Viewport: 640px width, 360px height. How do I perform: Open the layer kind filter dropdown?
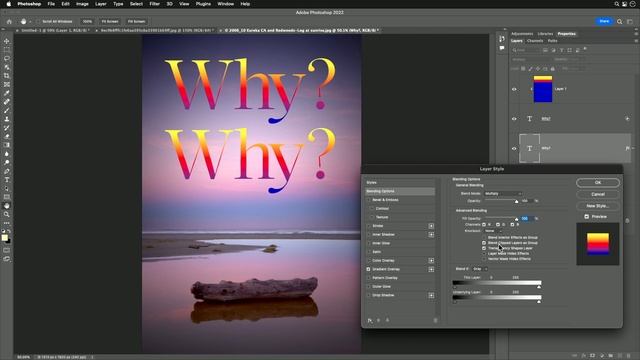click(526, 50)
